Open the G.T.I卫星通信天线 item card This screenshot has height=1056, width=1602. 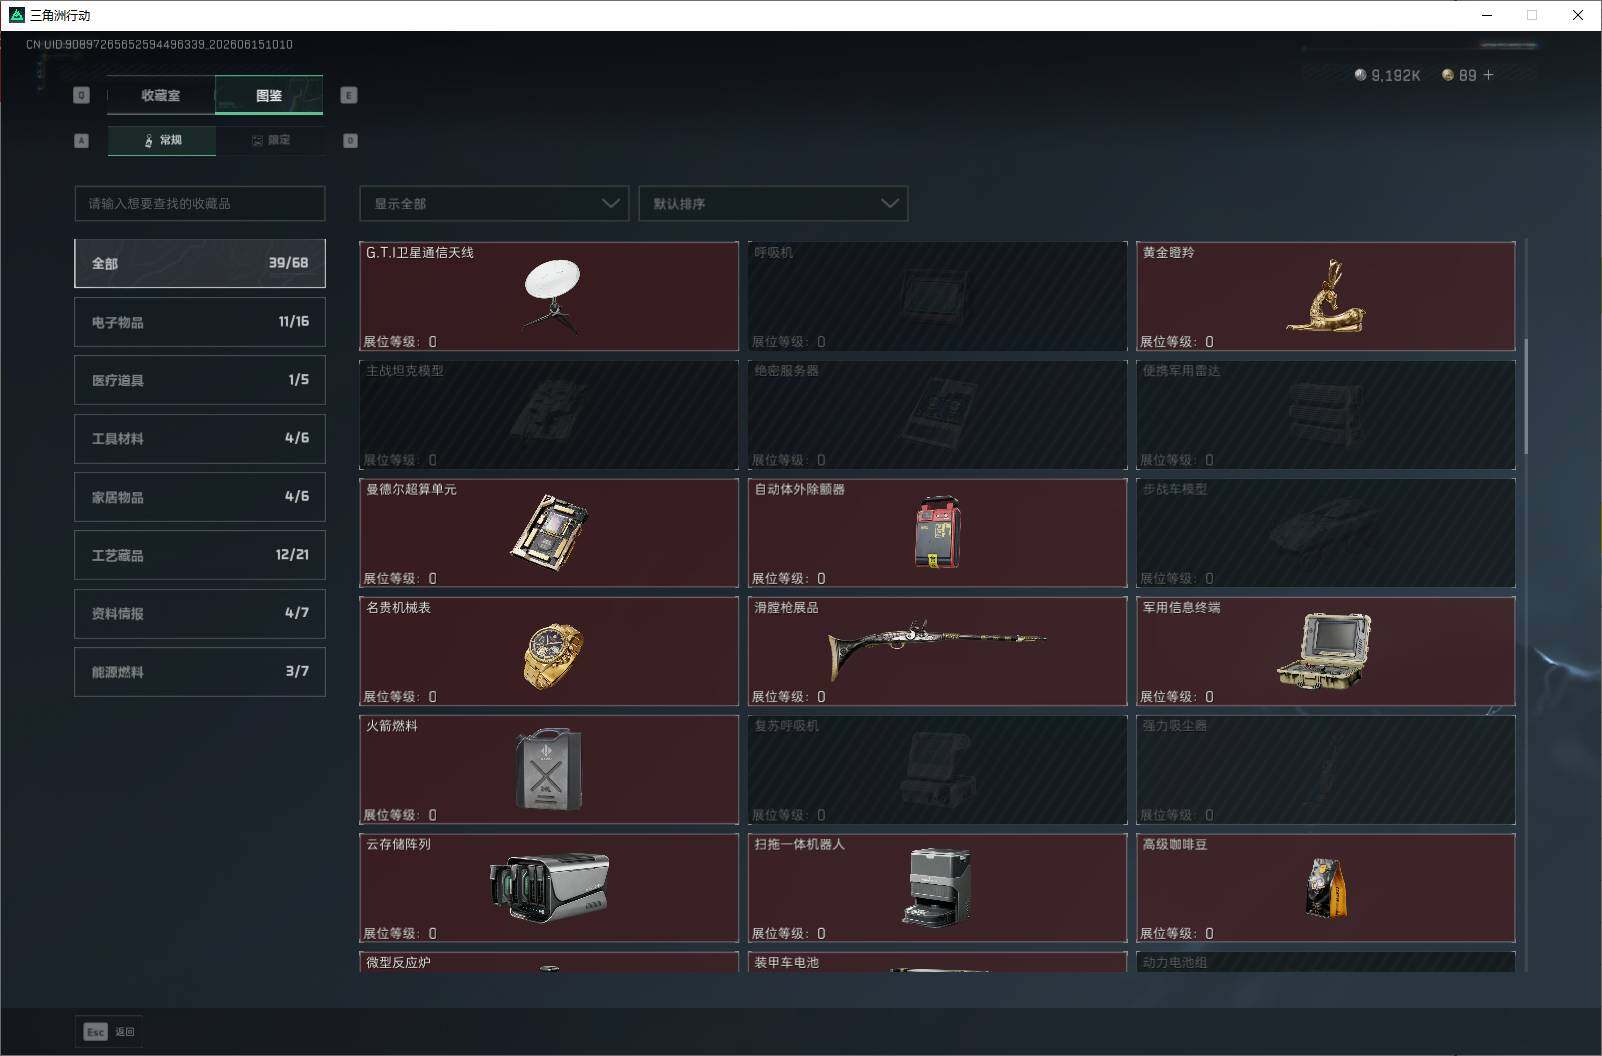click(x=549, y=296)
